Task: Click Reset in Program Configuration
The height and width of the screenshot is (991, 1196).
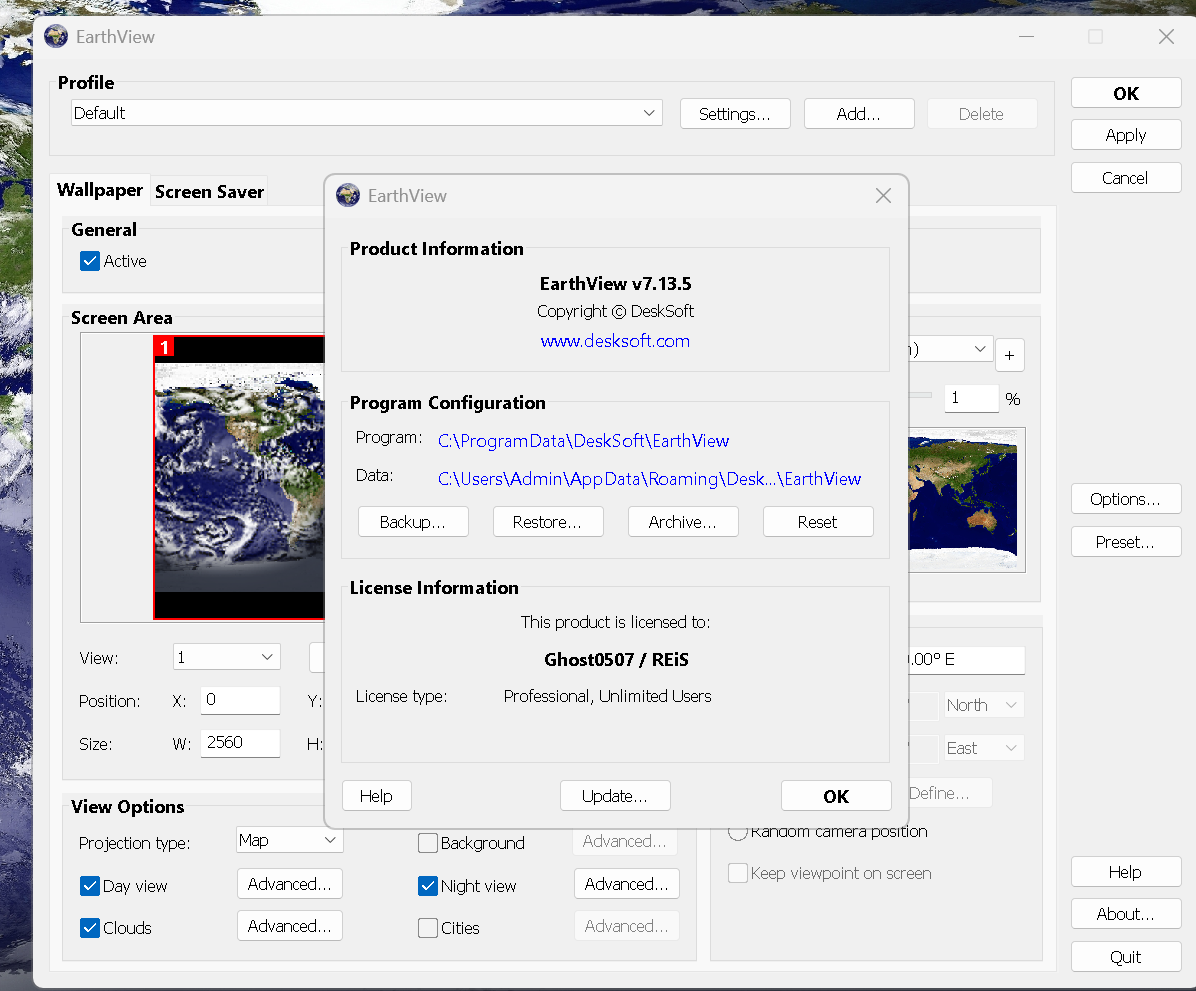Action: 818,522
